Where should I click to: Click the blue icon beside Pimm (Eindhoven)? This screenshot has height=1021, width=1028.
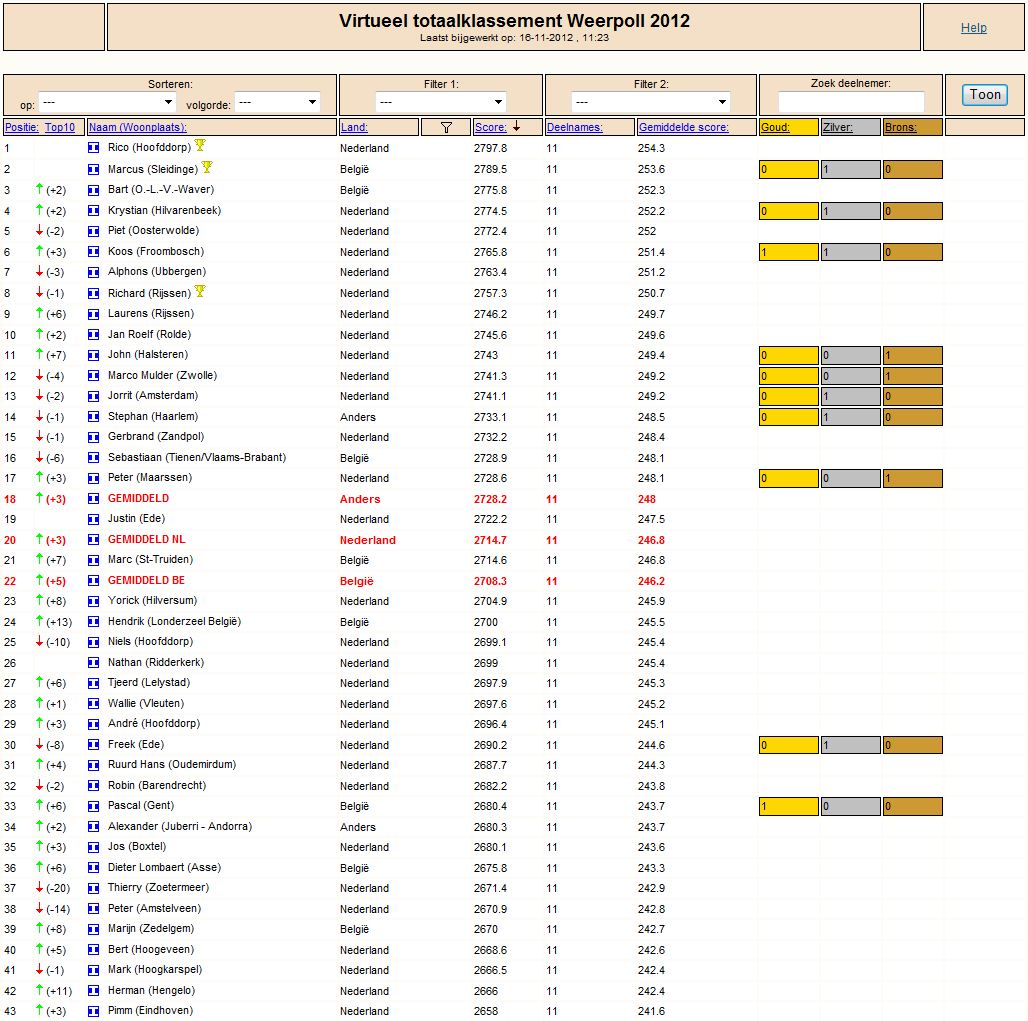[94, 1011]
